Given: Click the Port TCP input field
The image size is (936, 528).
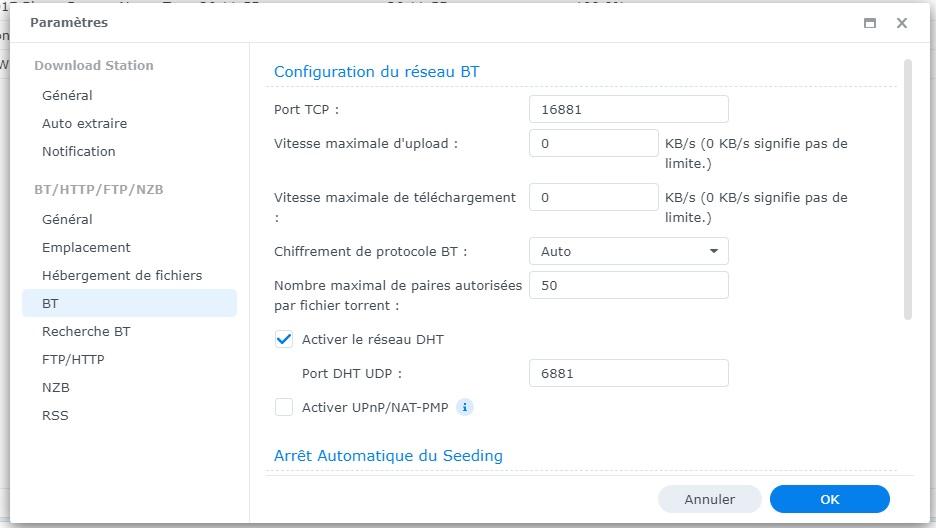Looking at the screenshot, I should pos(628,109).
